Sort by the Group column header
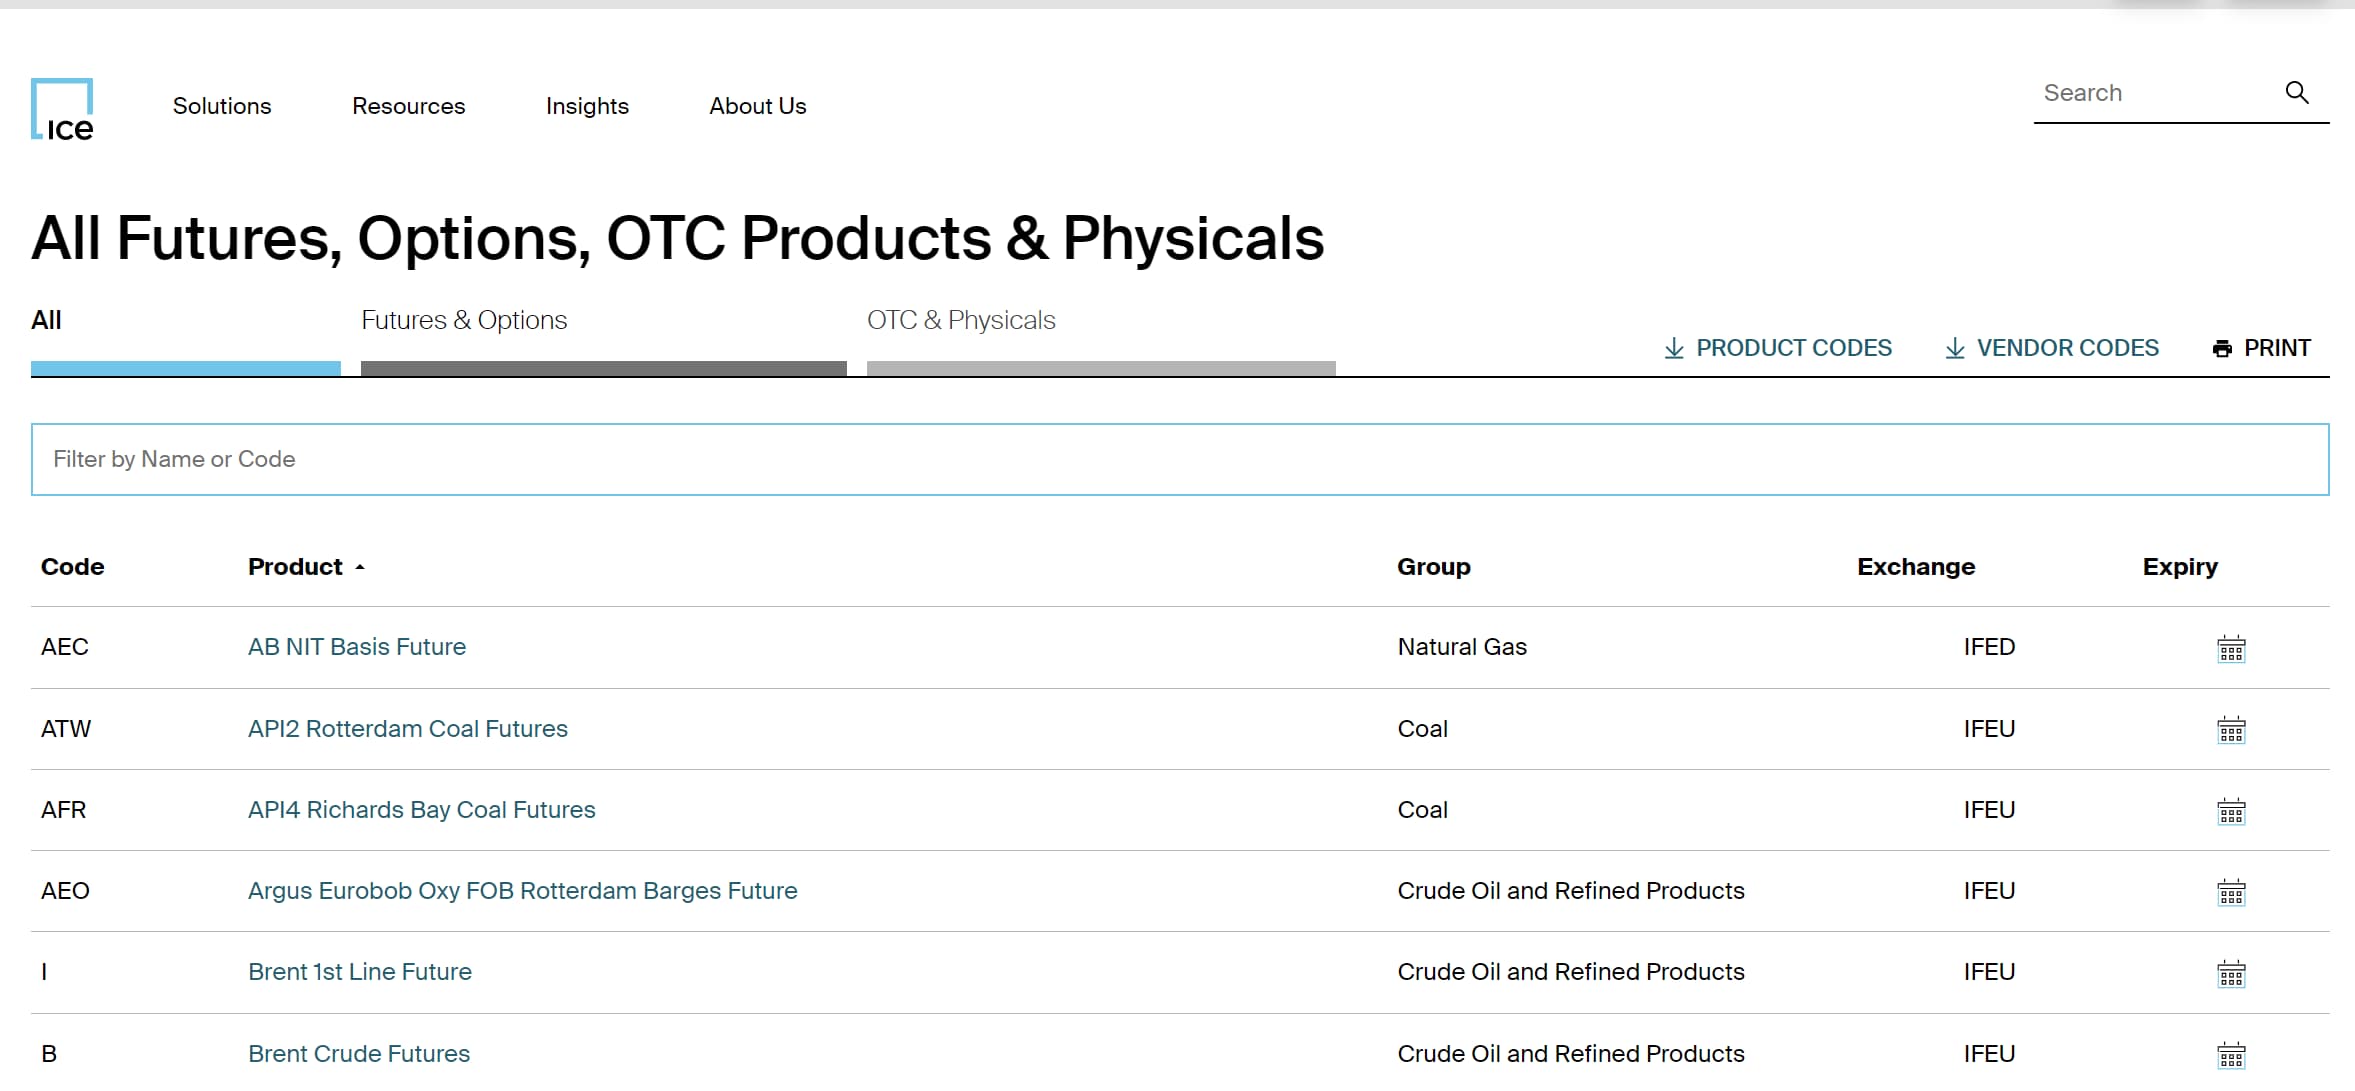This screenshot has height=1091, width=2355. coord(1434,567)
